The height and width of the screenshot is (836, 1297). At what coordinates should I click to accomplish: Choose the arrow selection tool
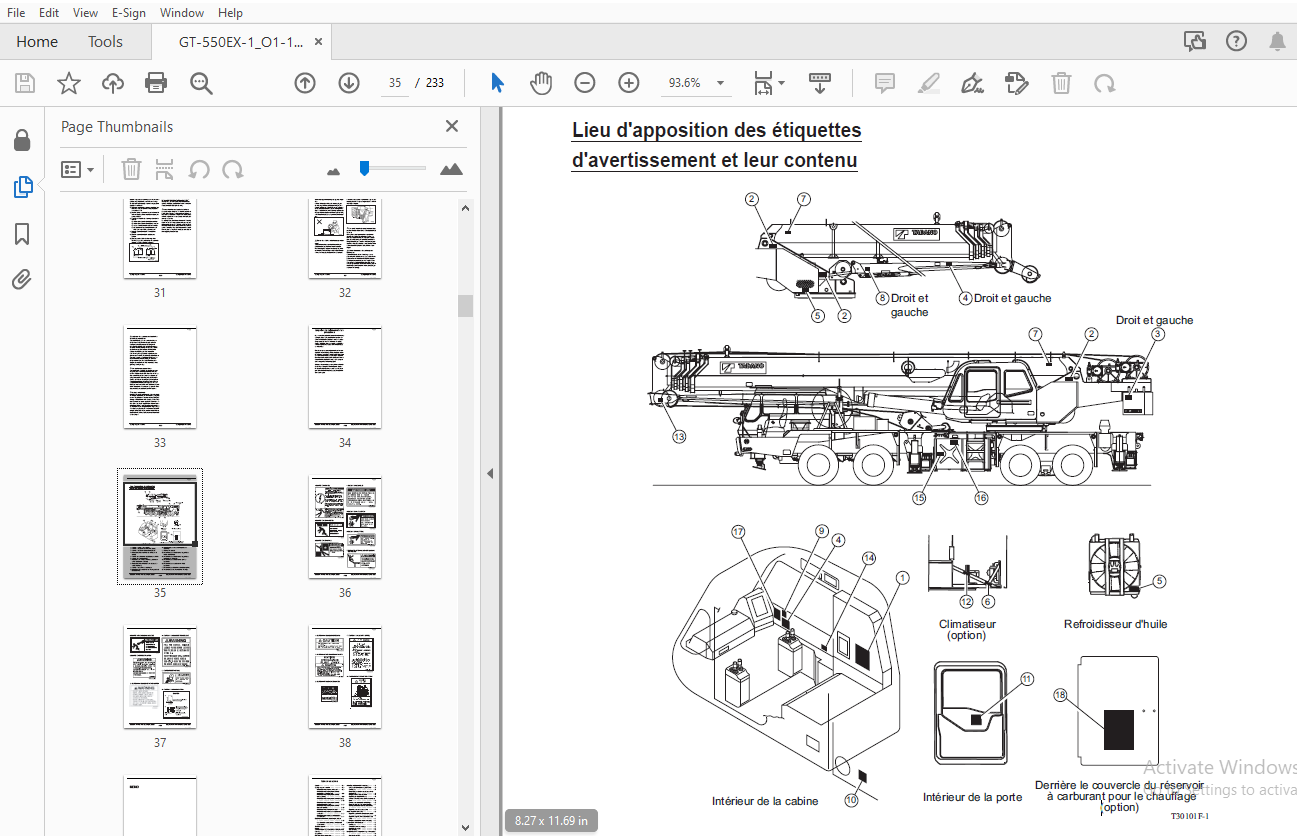[x=497, y=83]
